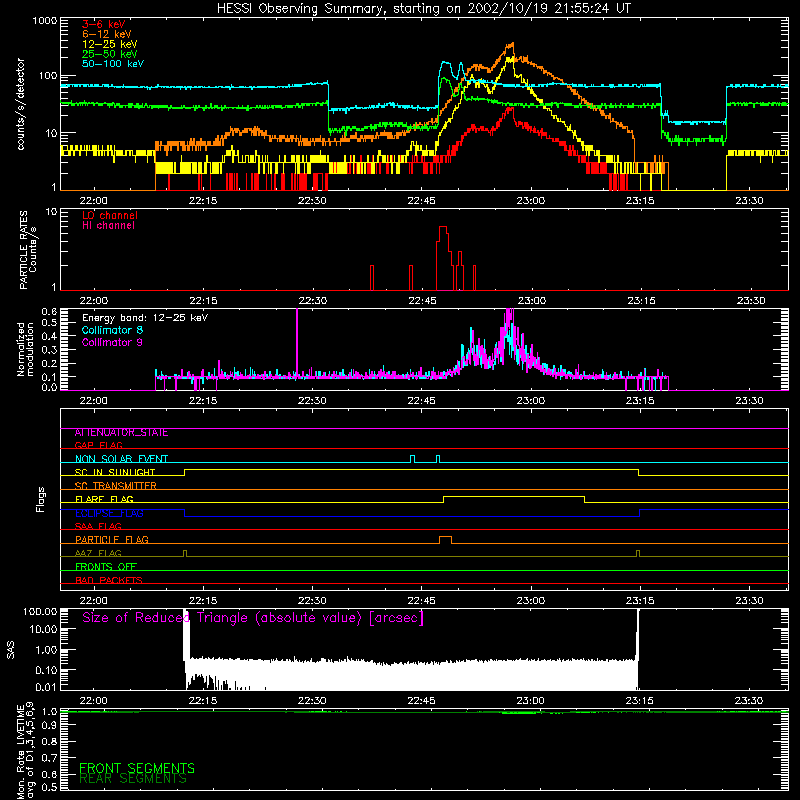
Task: Click 'Size of Reduced Triangle' SAS caption
Action: 253,618
